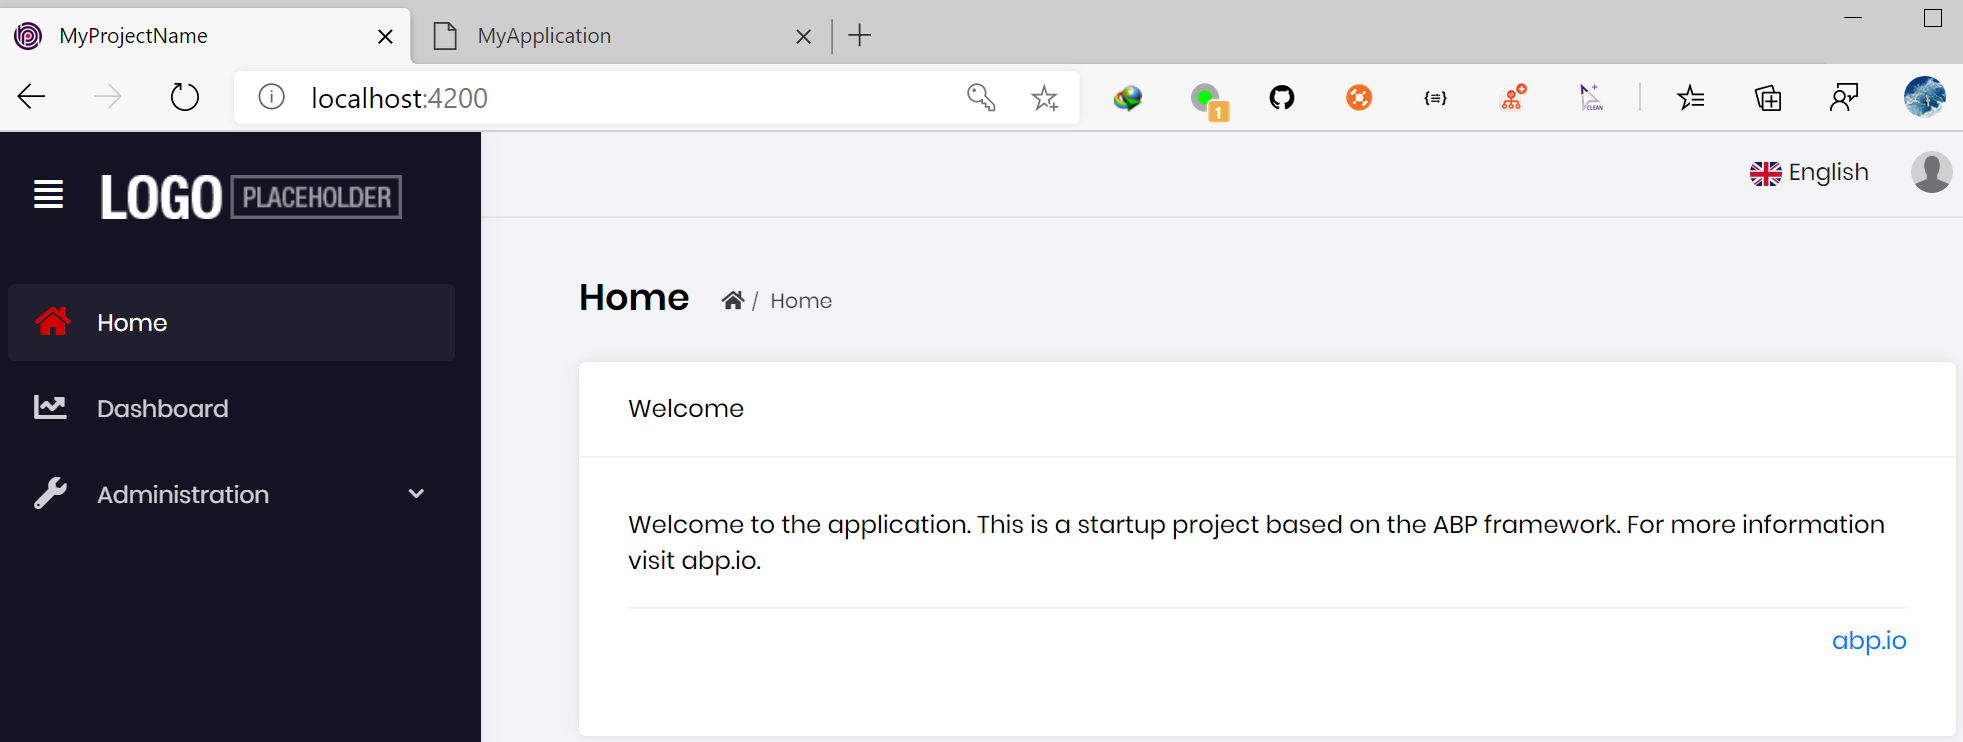Click the Logo Placeholder image

[x=251, y=197]
